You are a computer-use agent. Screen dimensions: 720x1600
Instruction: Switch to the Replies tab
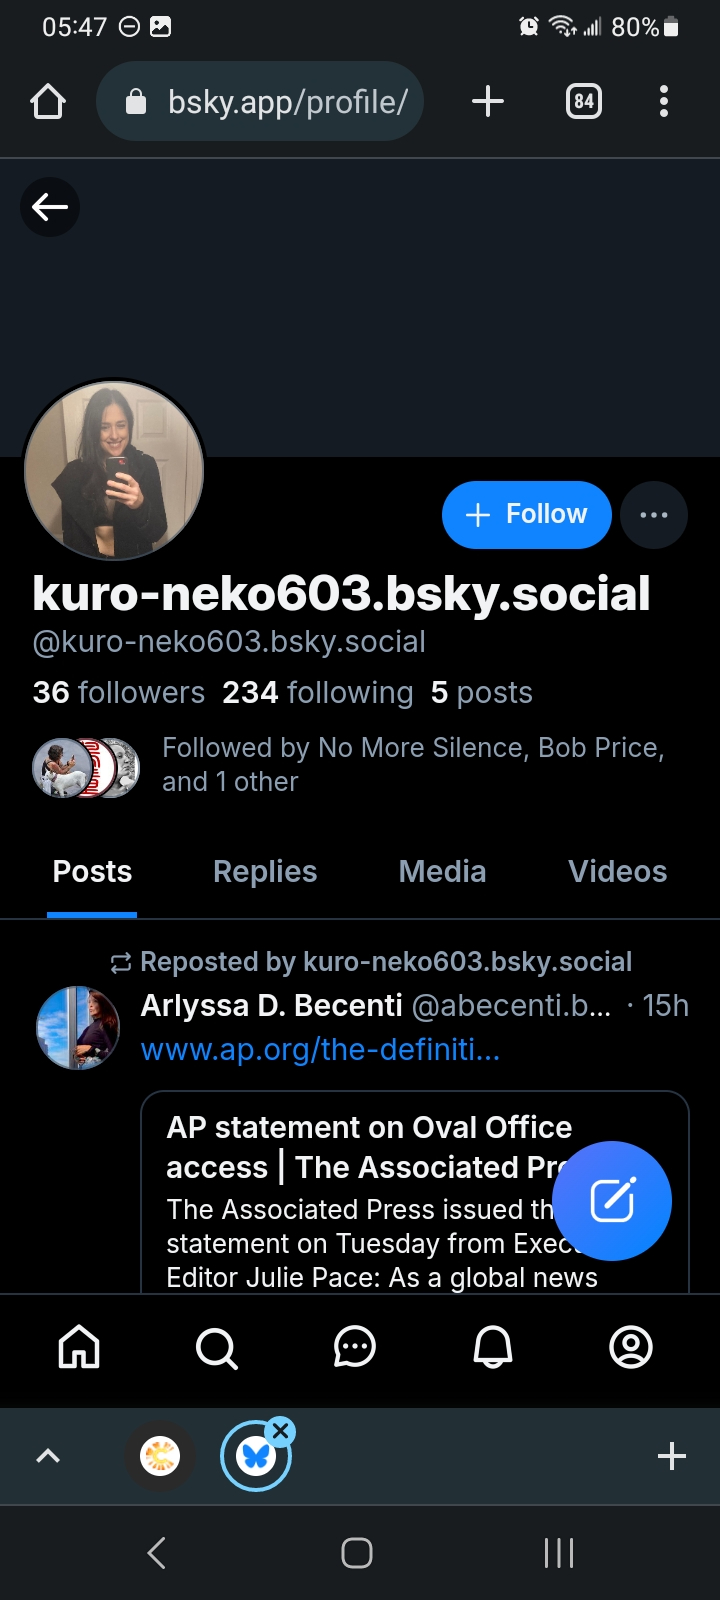265,872
